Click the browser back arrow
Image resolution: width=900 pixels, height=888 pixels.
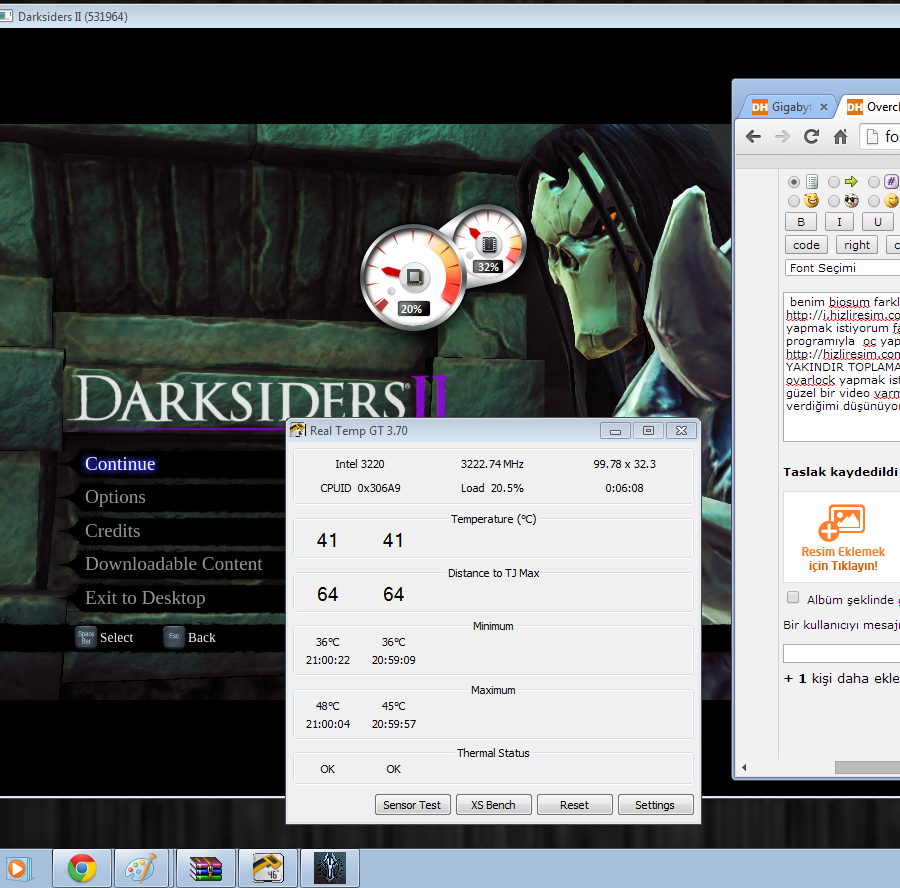point(753,137)
